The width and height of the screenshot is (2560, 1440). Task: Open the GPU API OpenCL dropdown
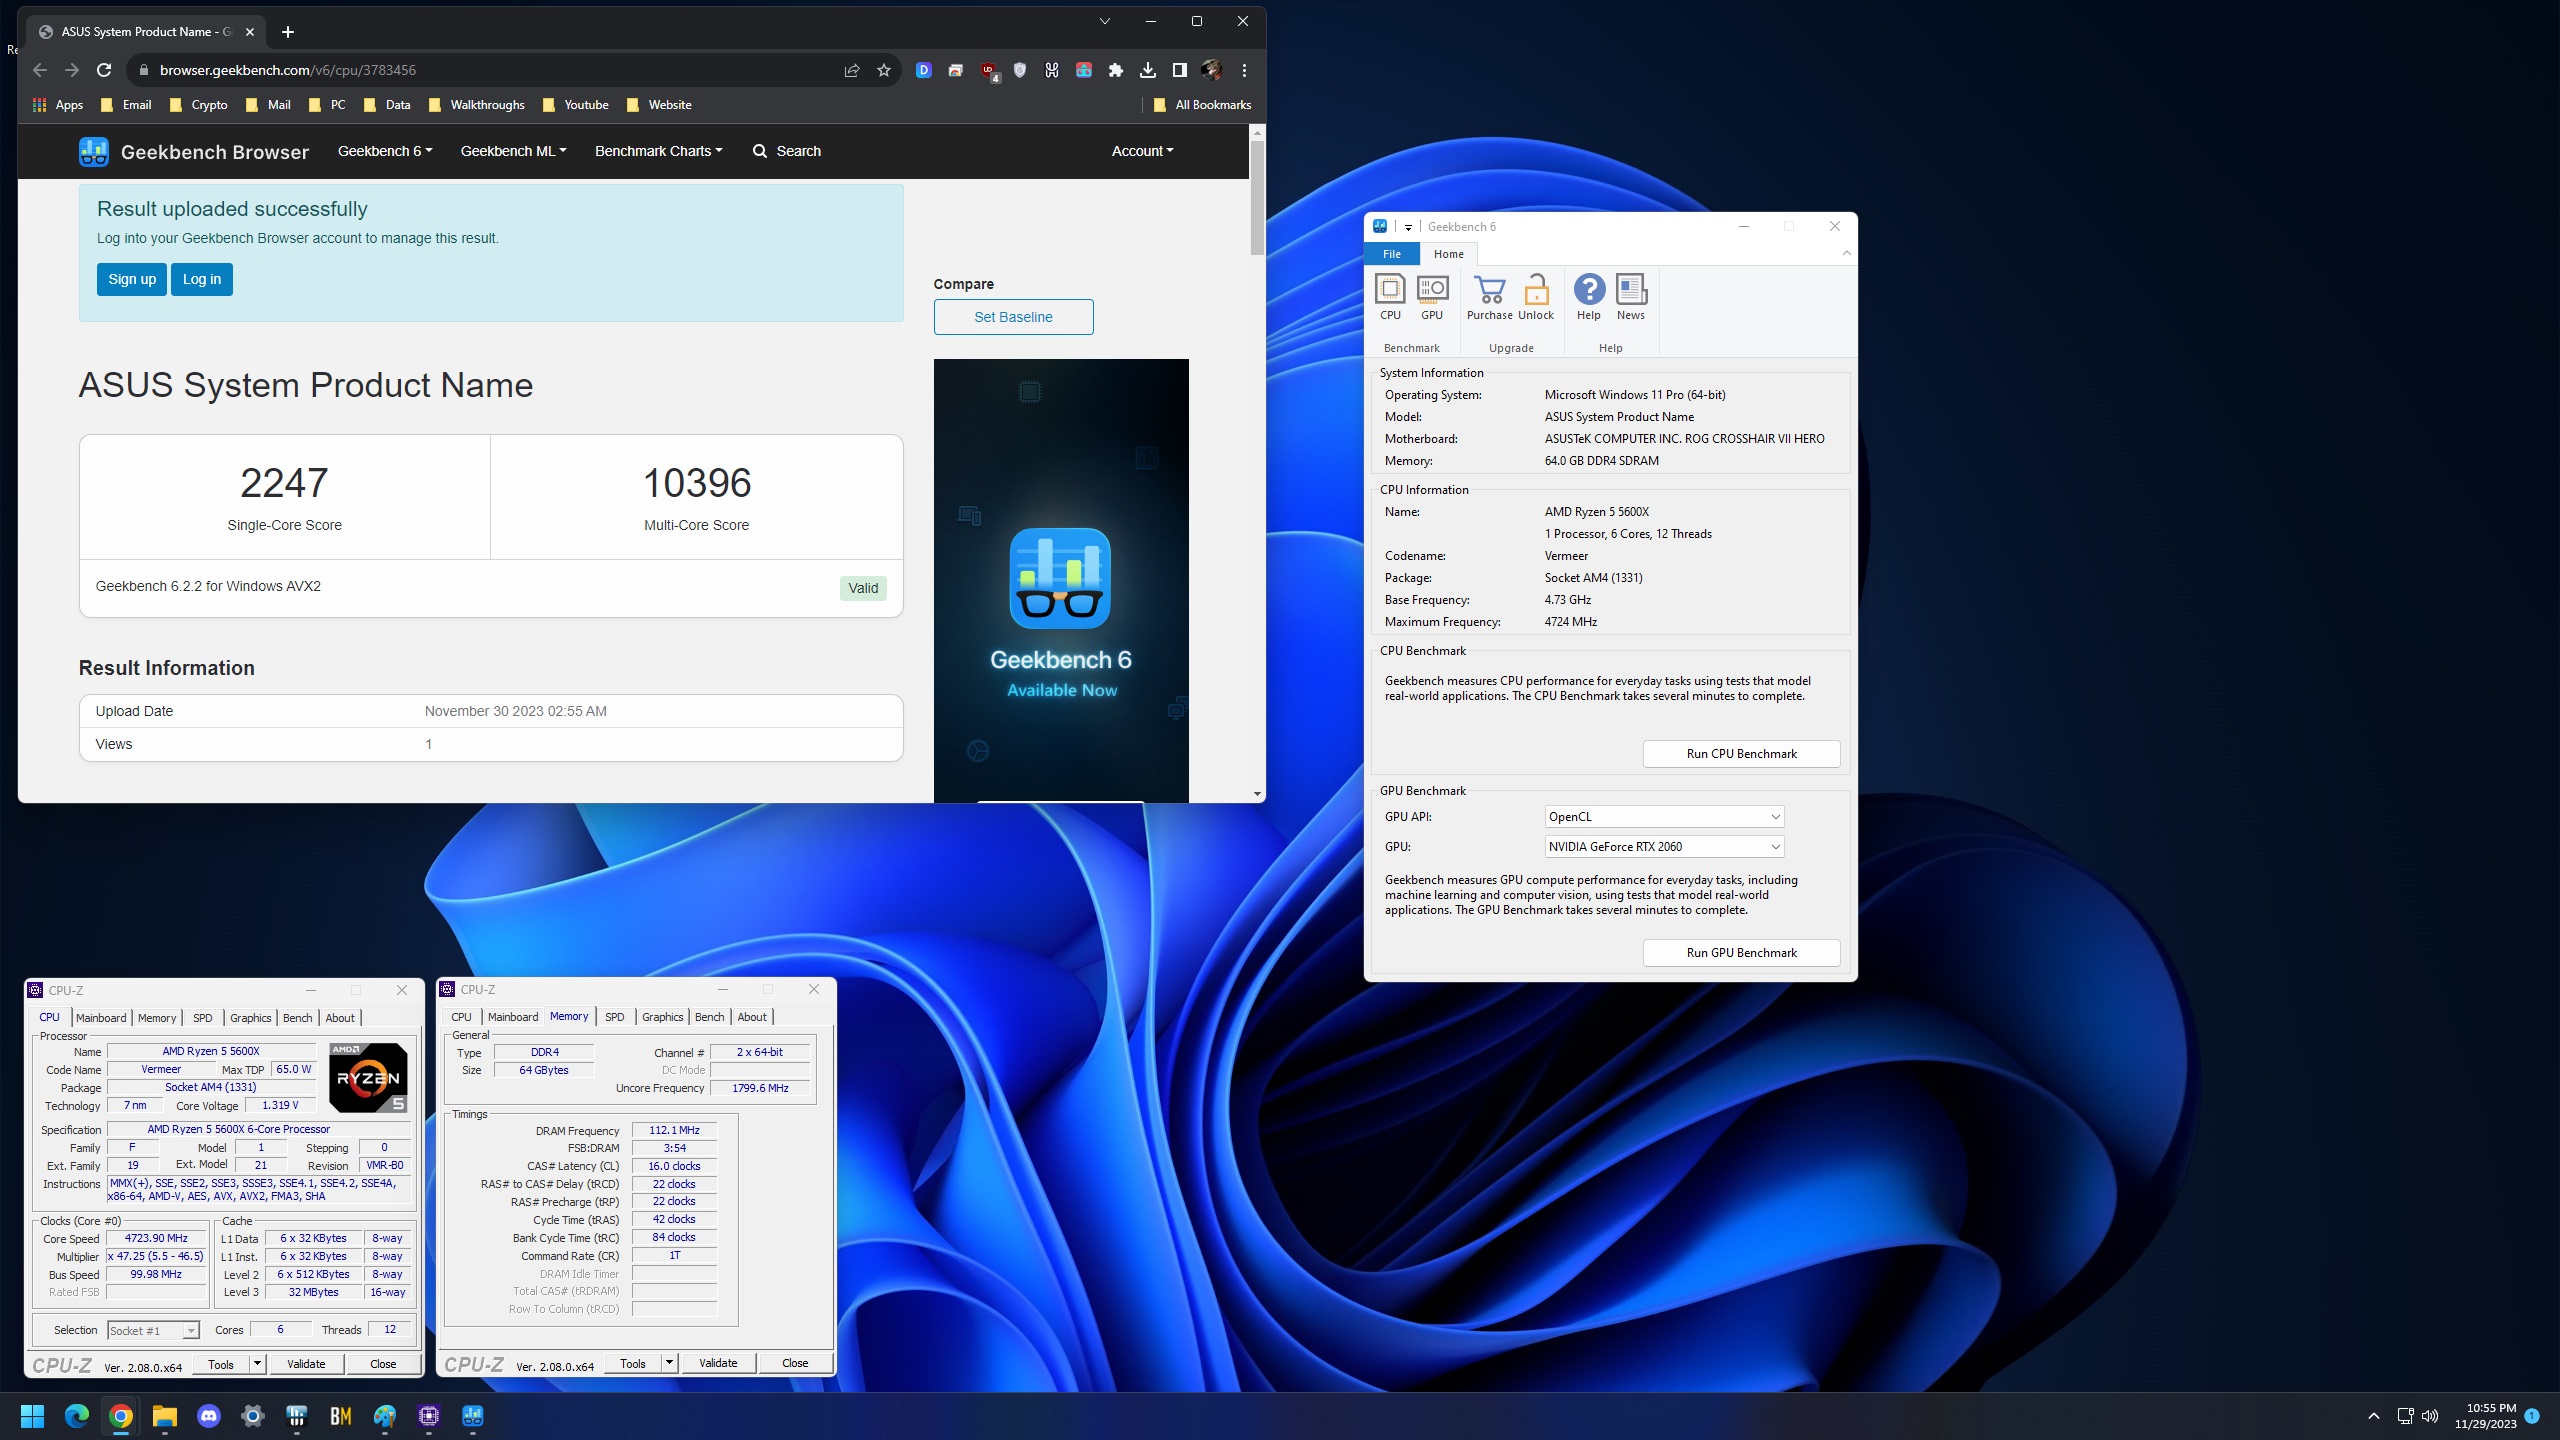point(1664,817)
